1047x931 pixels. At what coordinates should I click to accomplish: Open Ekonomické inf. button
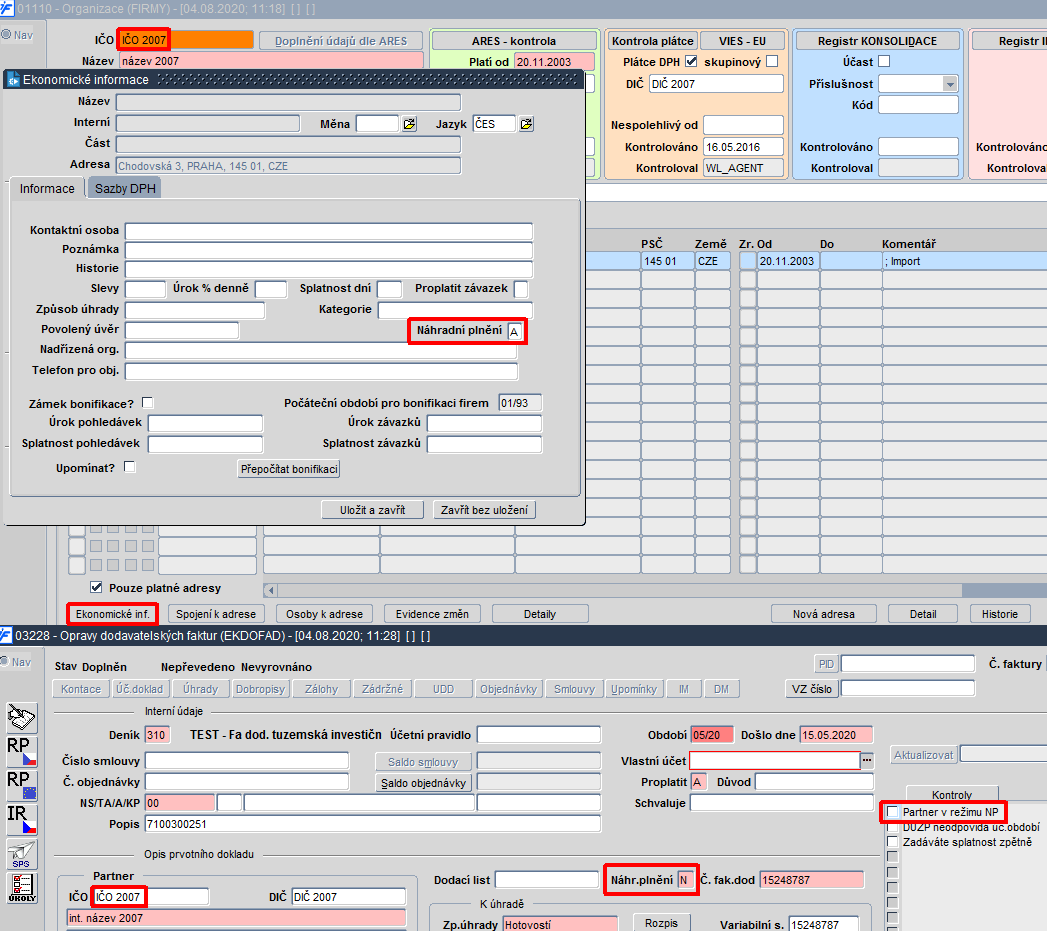112,614
